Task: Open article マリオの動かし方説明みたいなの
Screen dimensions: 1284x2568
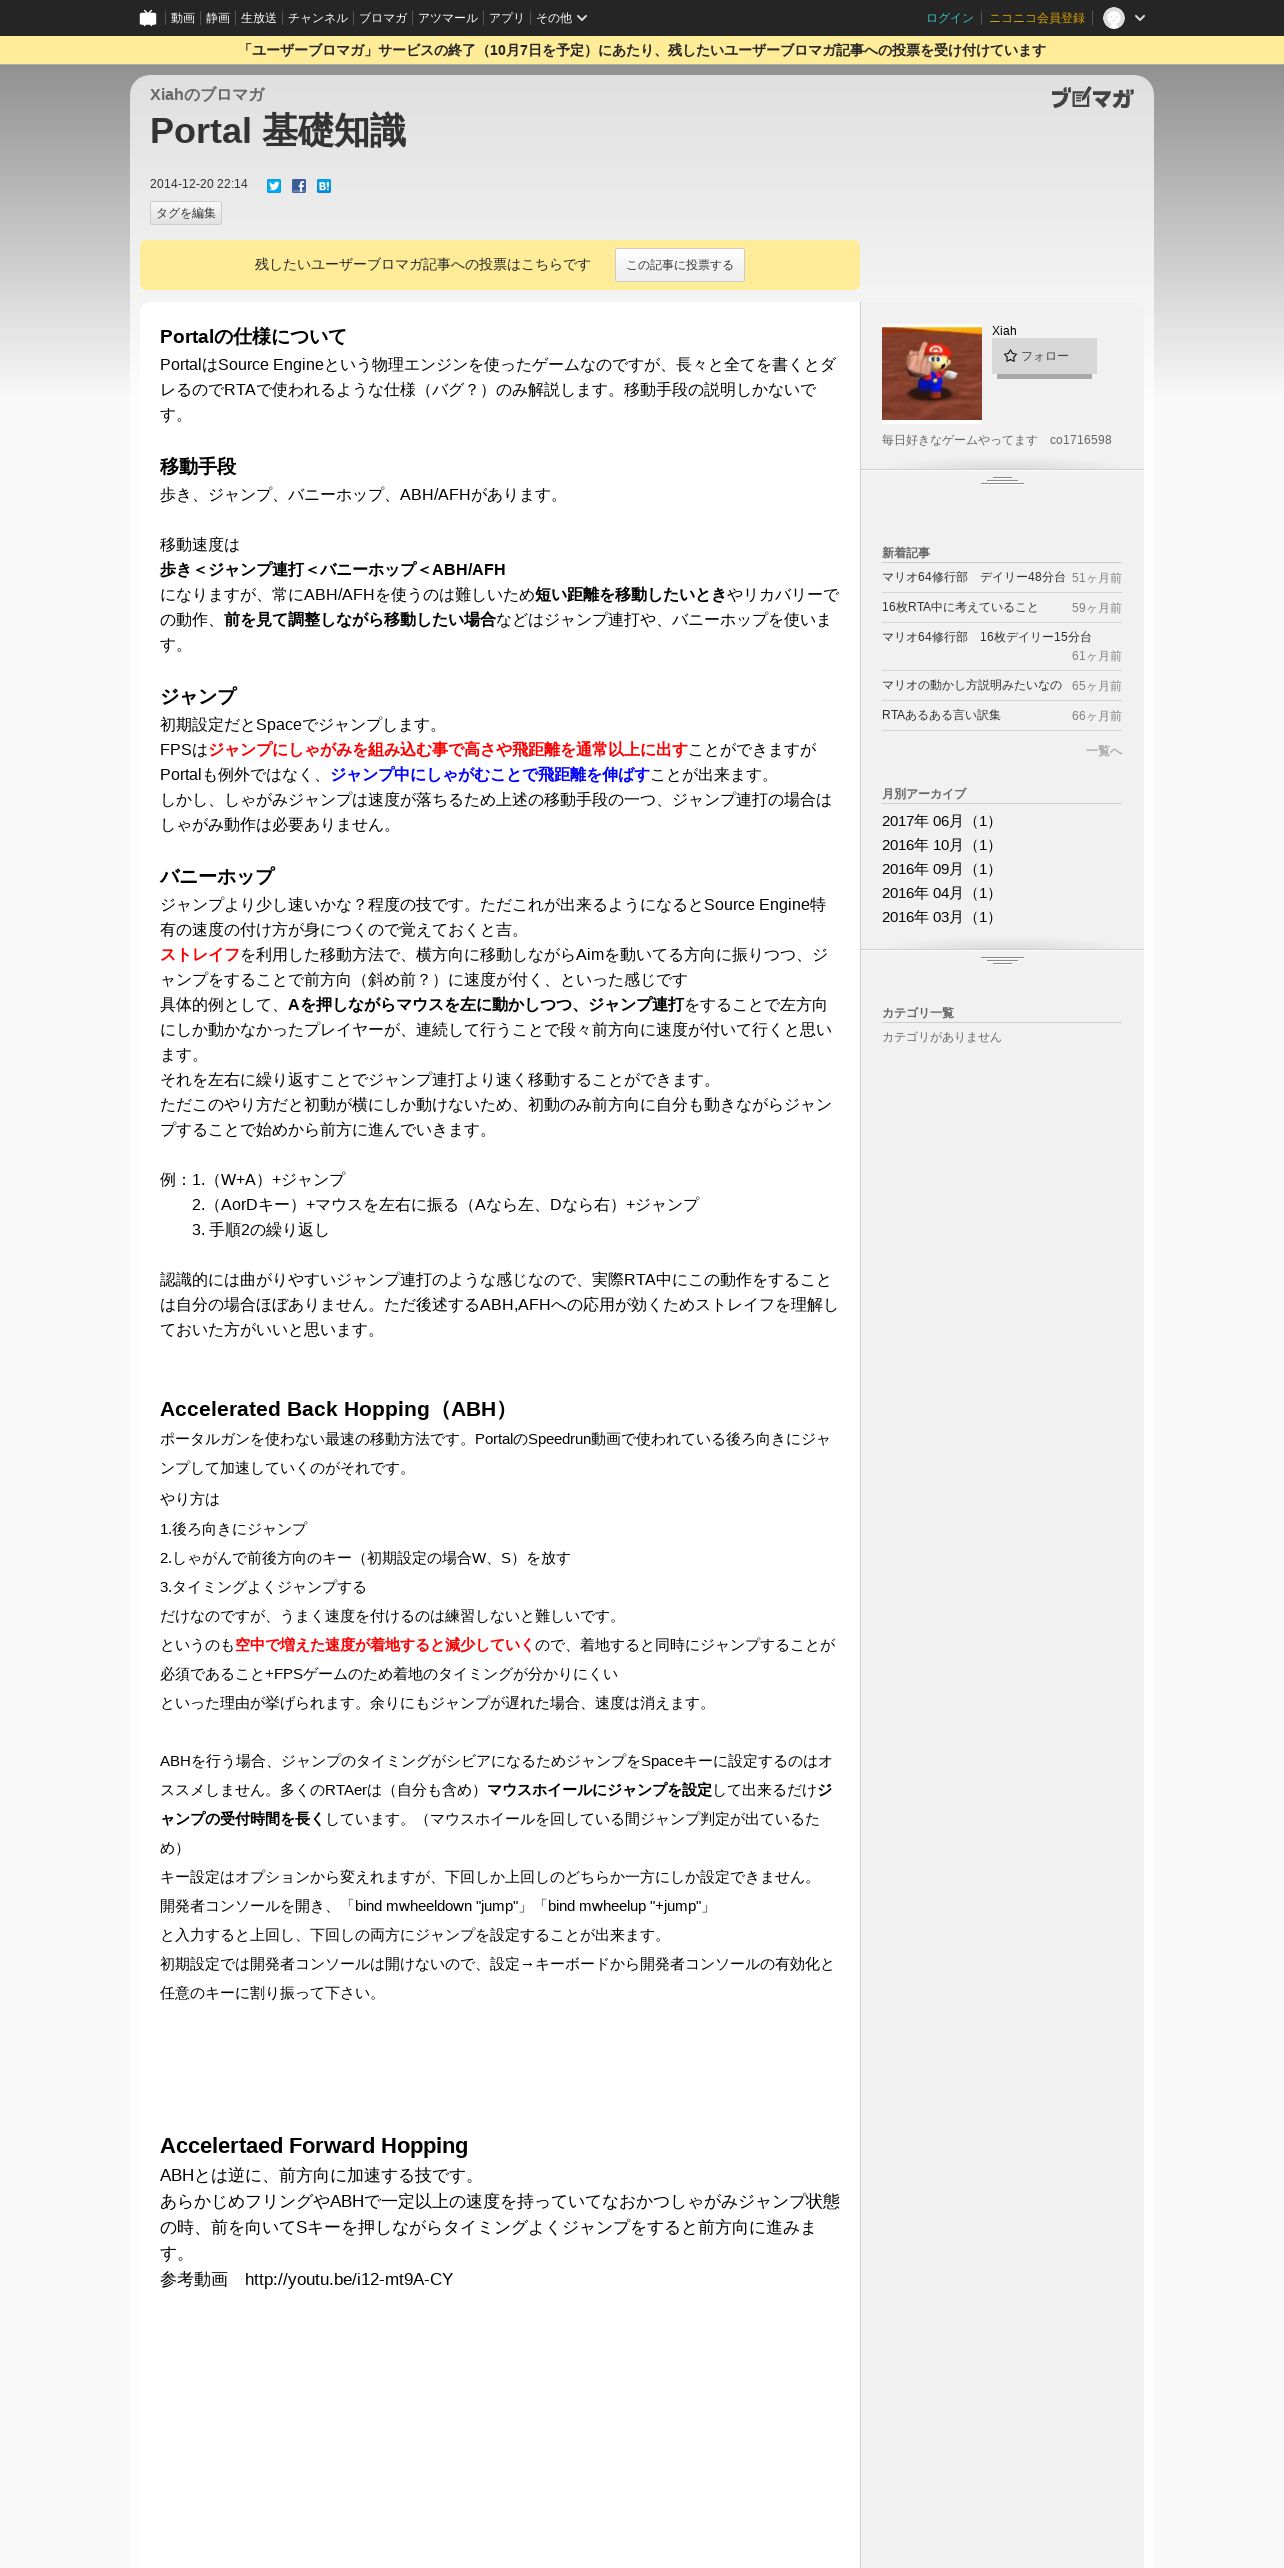Action: (972, 685)
